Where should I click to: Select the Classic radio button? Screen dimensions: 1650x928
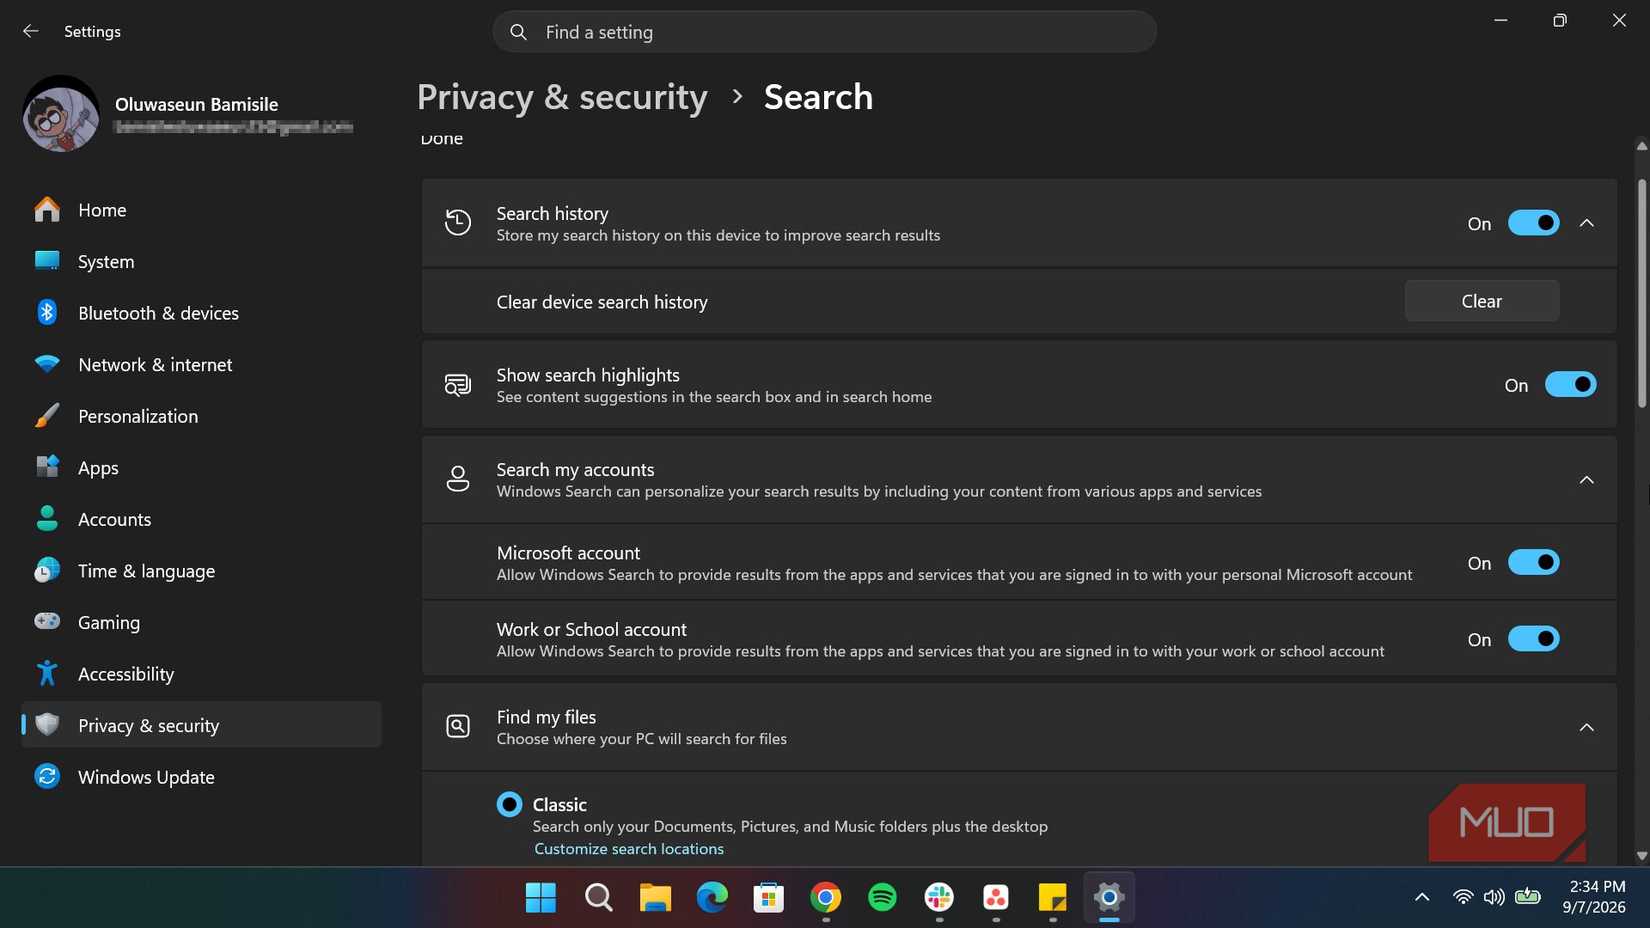tap(509, 805)
